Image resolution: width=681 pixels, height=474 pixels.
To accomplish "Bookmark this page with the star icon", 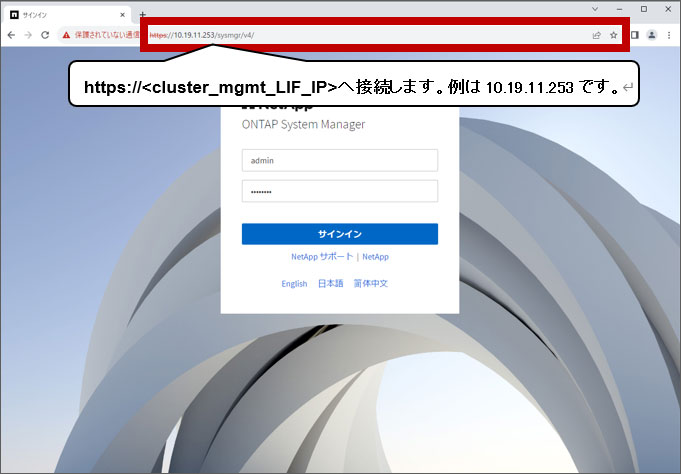I will (x=613, y=35).
